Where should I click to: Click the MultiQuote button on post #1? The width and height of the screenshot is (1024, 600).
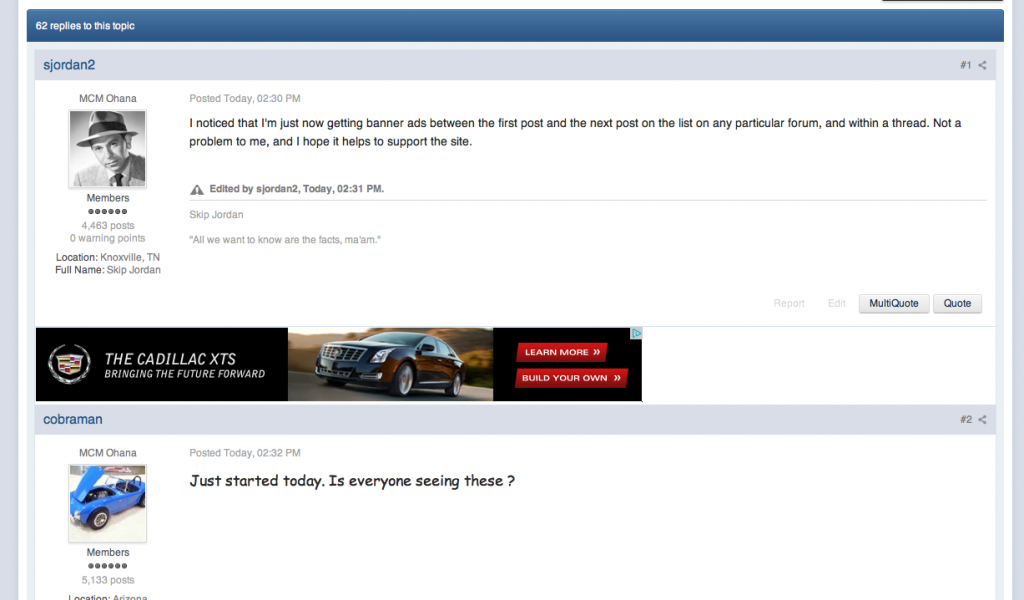[x=894, y=304]
